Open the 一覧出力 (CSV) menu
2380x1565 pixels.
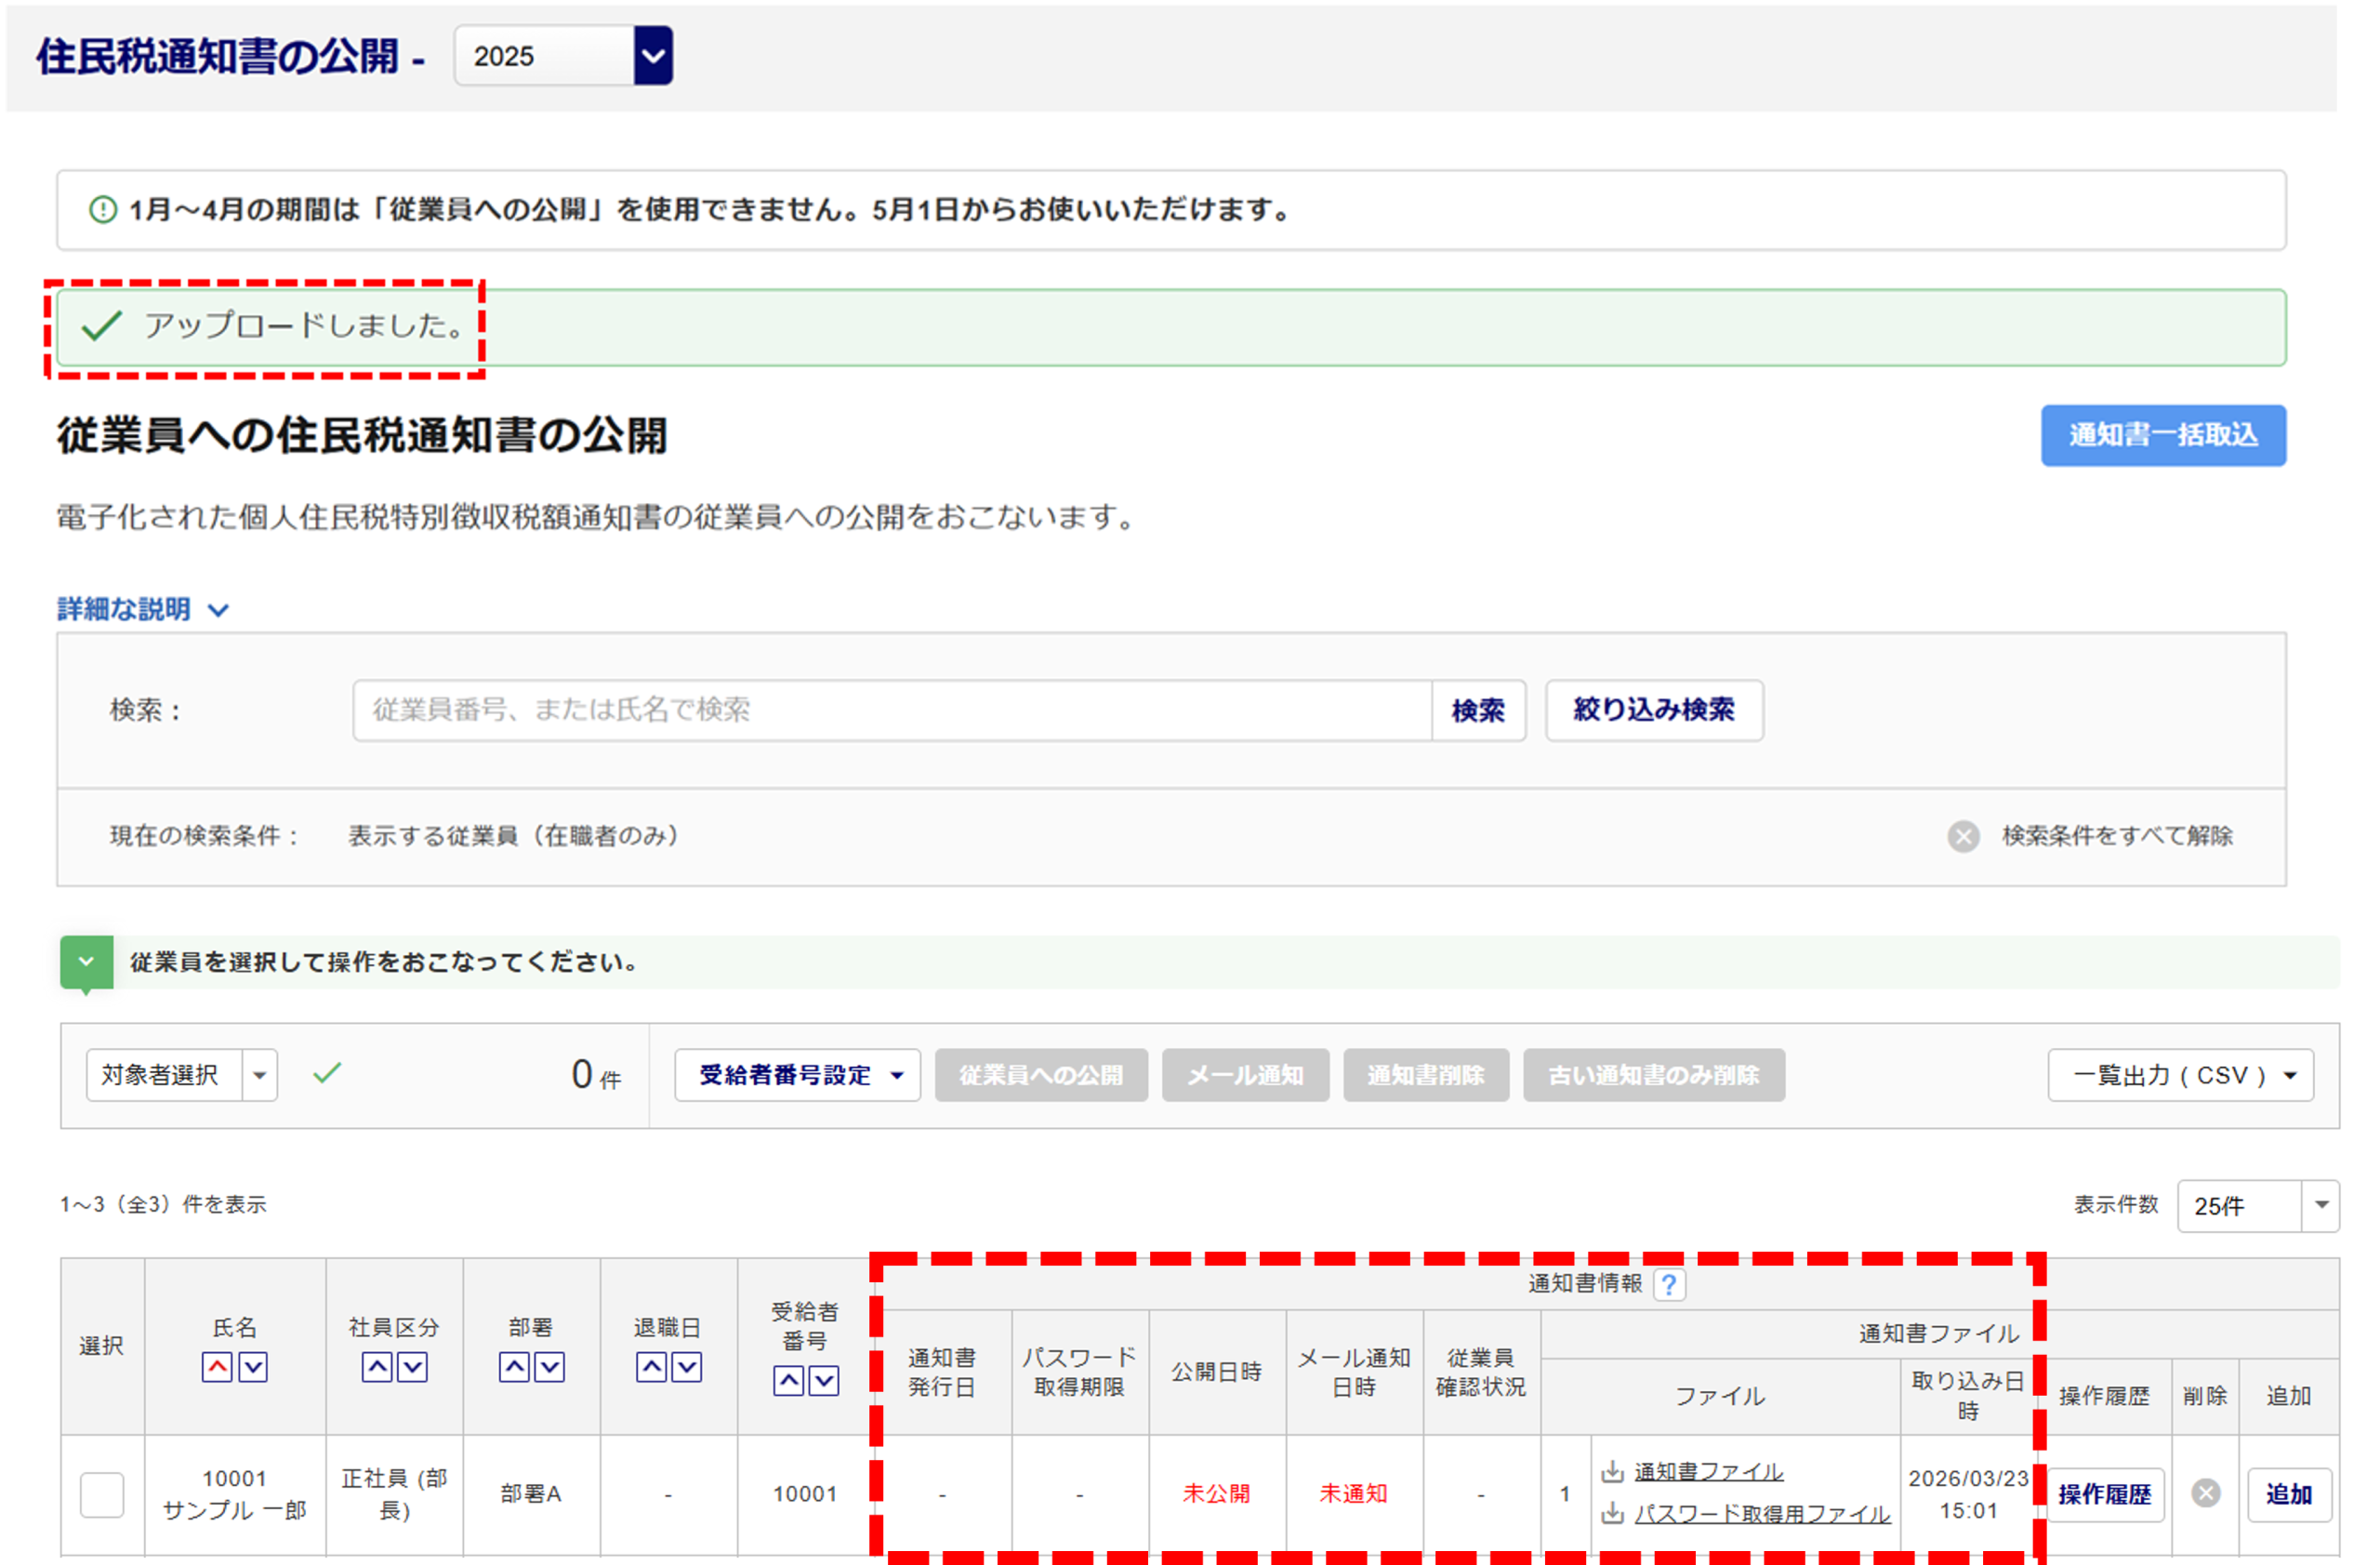(x=2180, y=1075)
